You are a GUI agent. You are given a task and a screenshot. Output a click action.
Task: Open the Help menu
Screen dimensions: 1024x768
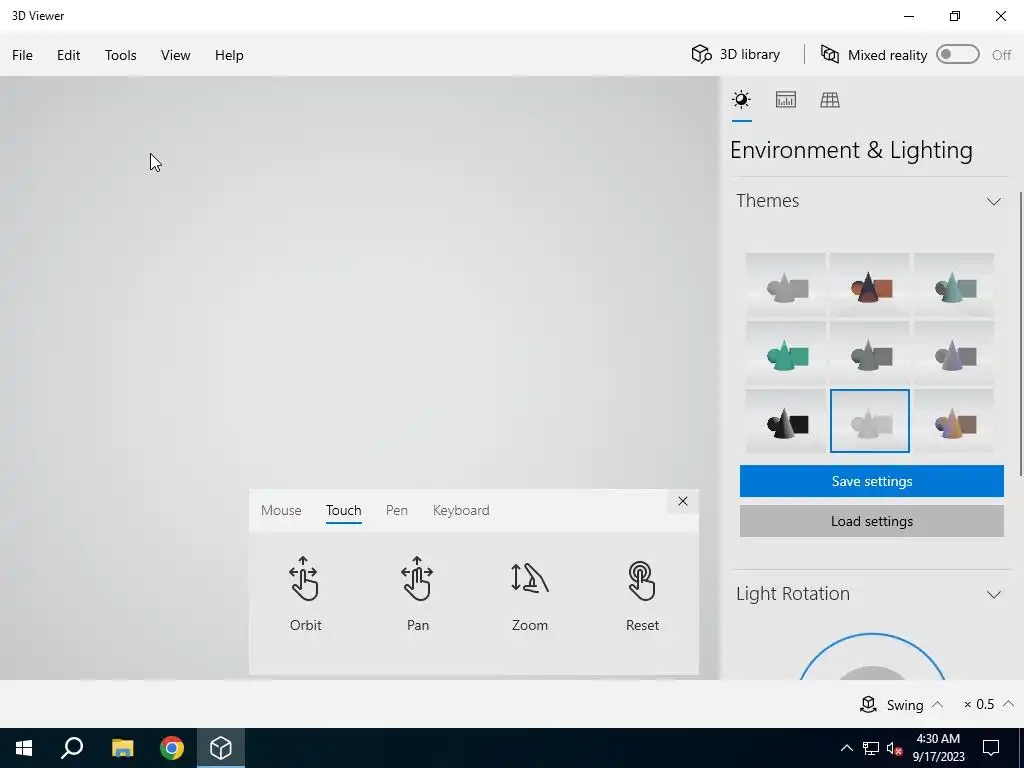229,55
